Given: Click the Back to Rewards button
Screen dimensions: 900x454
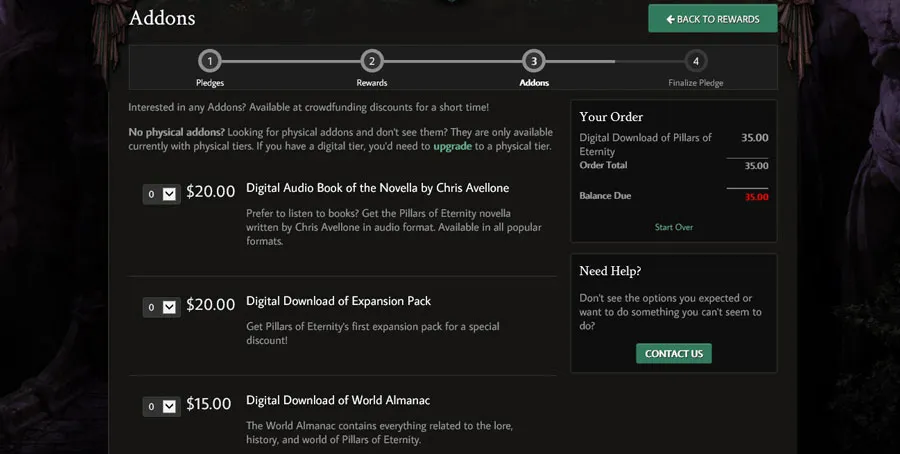Looking at the screenshot, I should [x=713, y=18].
